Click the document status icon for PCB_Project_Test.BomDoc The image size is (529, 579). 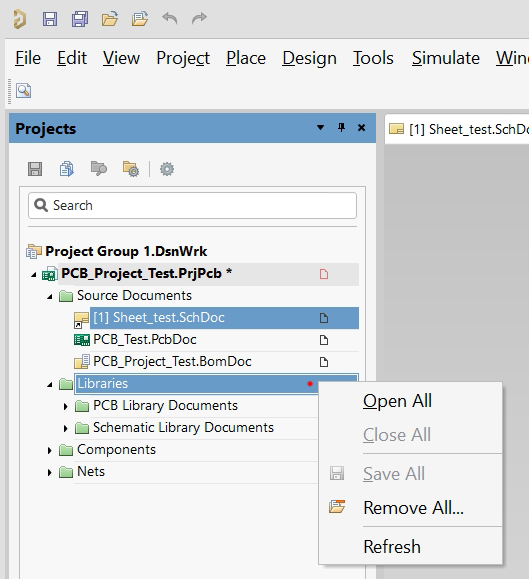tap(324, 362)
